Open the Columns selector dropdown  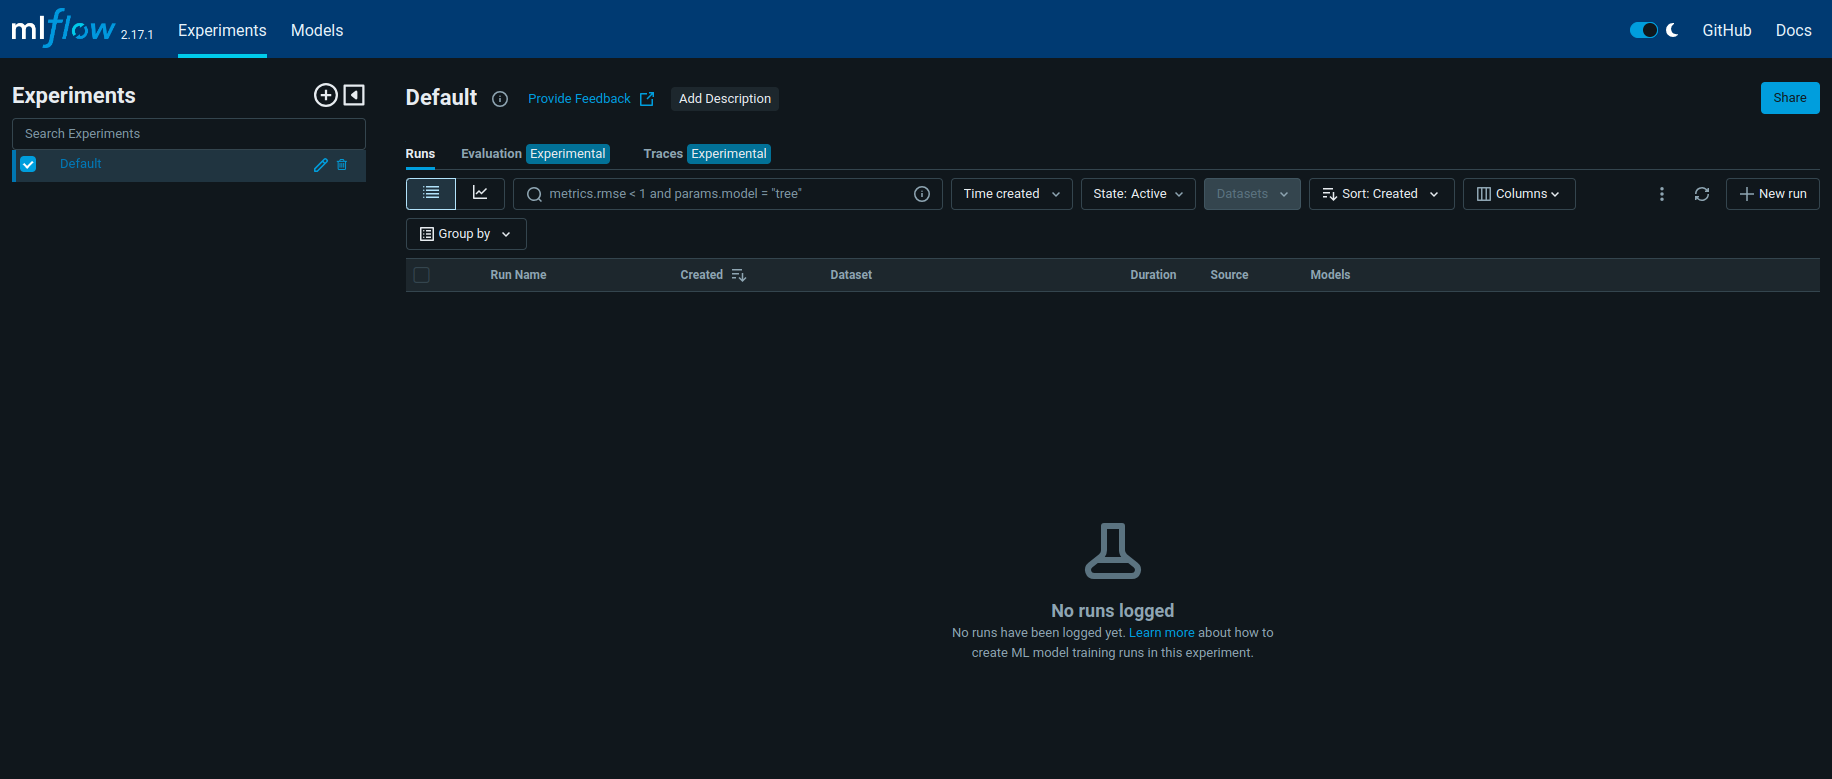tap(1519, 194)
